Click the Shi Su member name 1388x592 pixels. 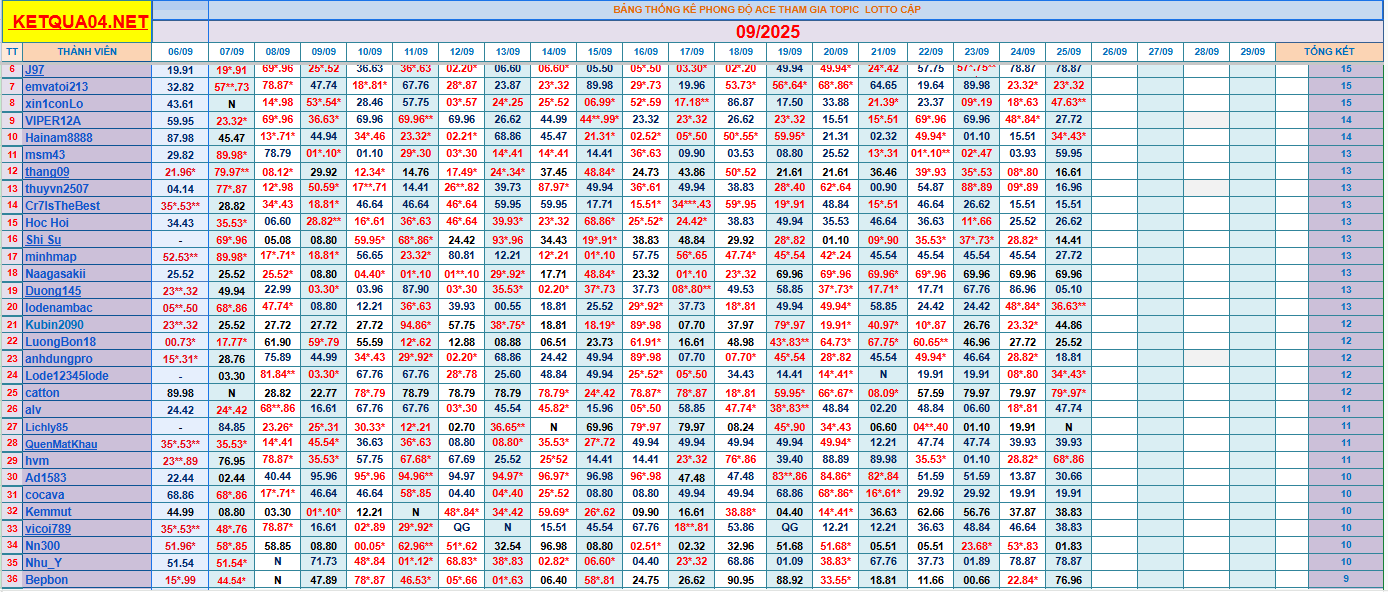point(43,240)
